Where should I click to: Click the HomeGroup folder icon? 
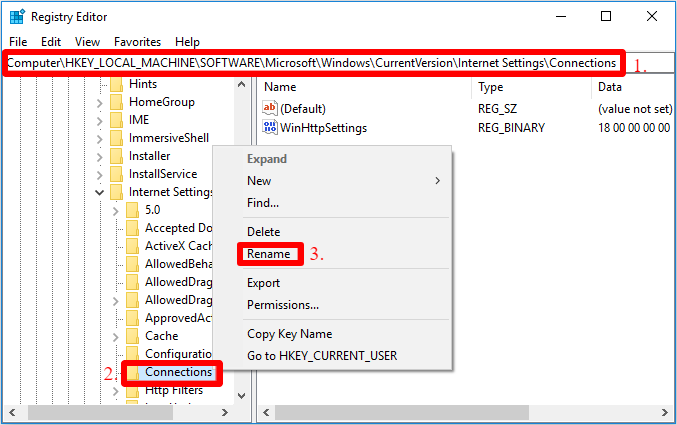pos(117,102)
